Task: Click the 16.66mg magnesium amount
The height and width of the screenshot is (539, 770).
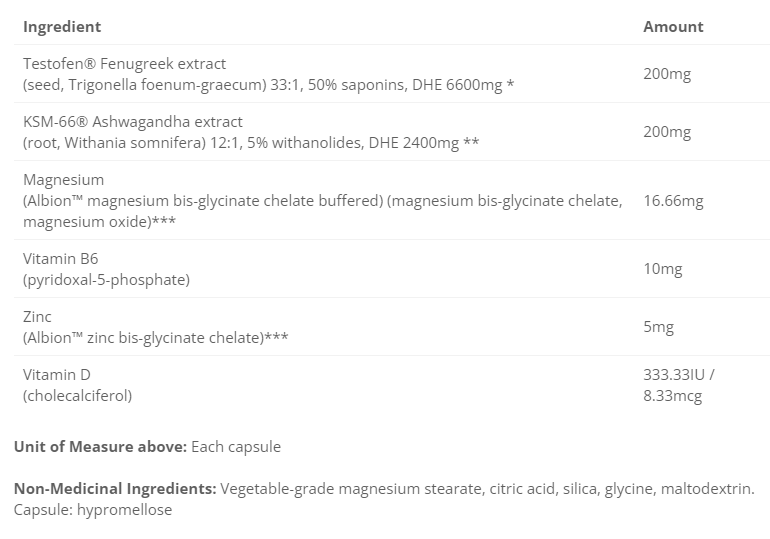Action: pyautogui.click(x=673, y=201)
